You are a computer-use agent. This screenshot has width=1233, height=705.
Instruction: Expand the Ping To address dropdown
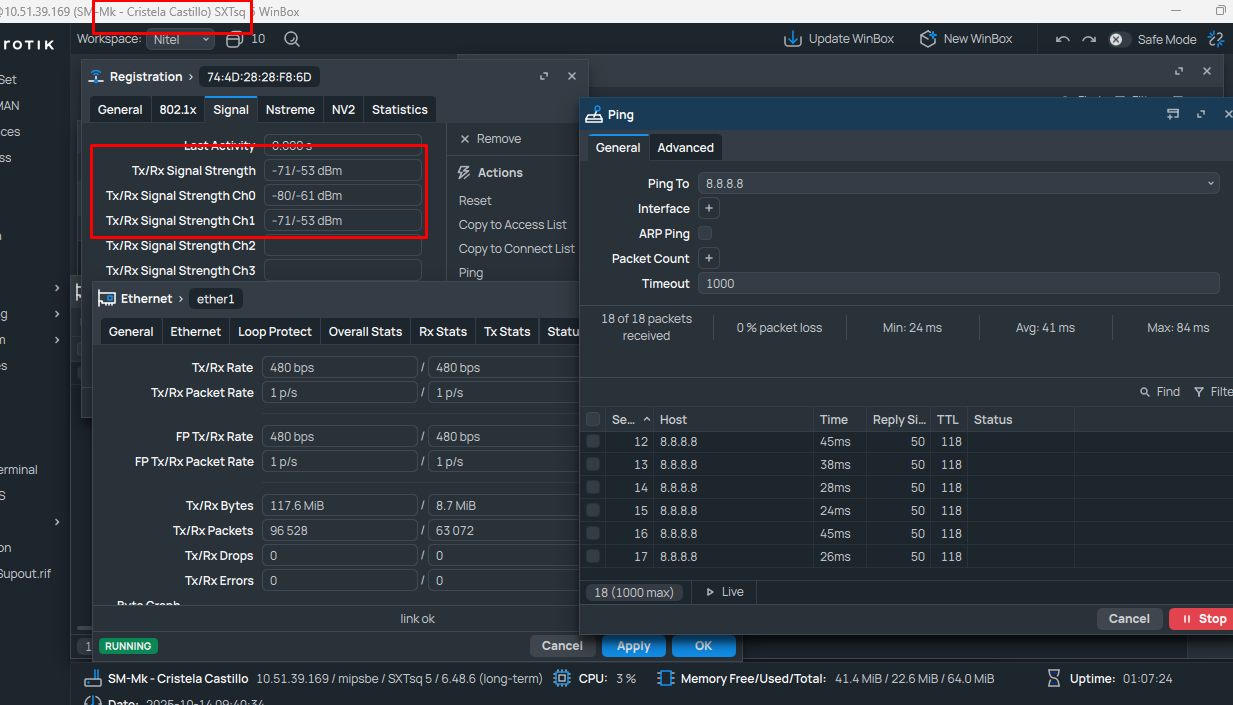1211,183
